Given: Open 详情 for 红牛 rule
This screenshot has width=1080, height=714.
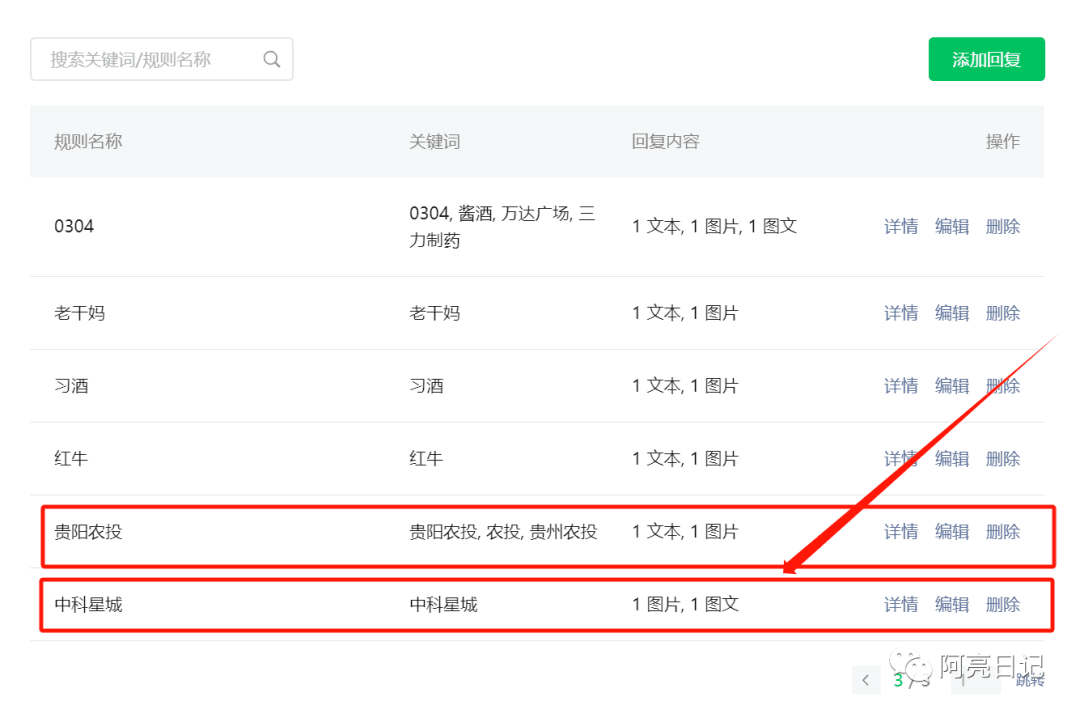Looking at the screenshot, I should (x=901, y=459).
